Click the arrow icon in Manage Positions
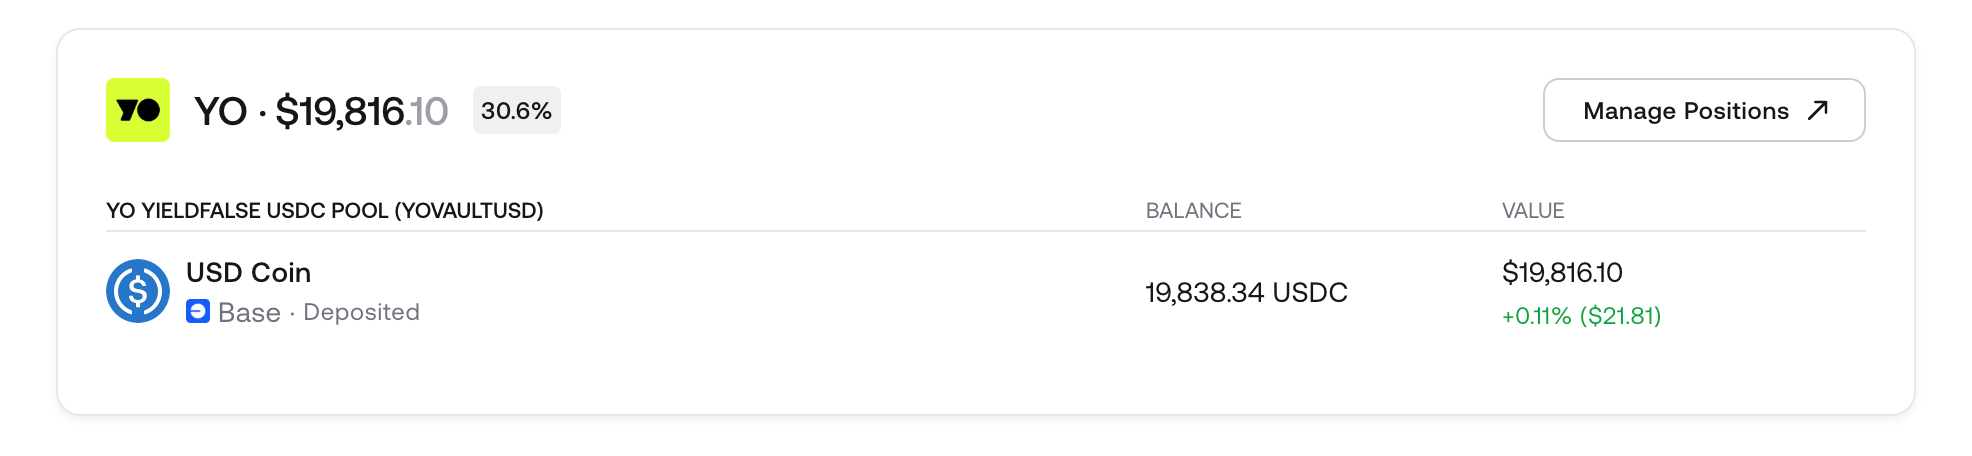Viewport: 1972px width, 456px height. [x=1818, y=110]
